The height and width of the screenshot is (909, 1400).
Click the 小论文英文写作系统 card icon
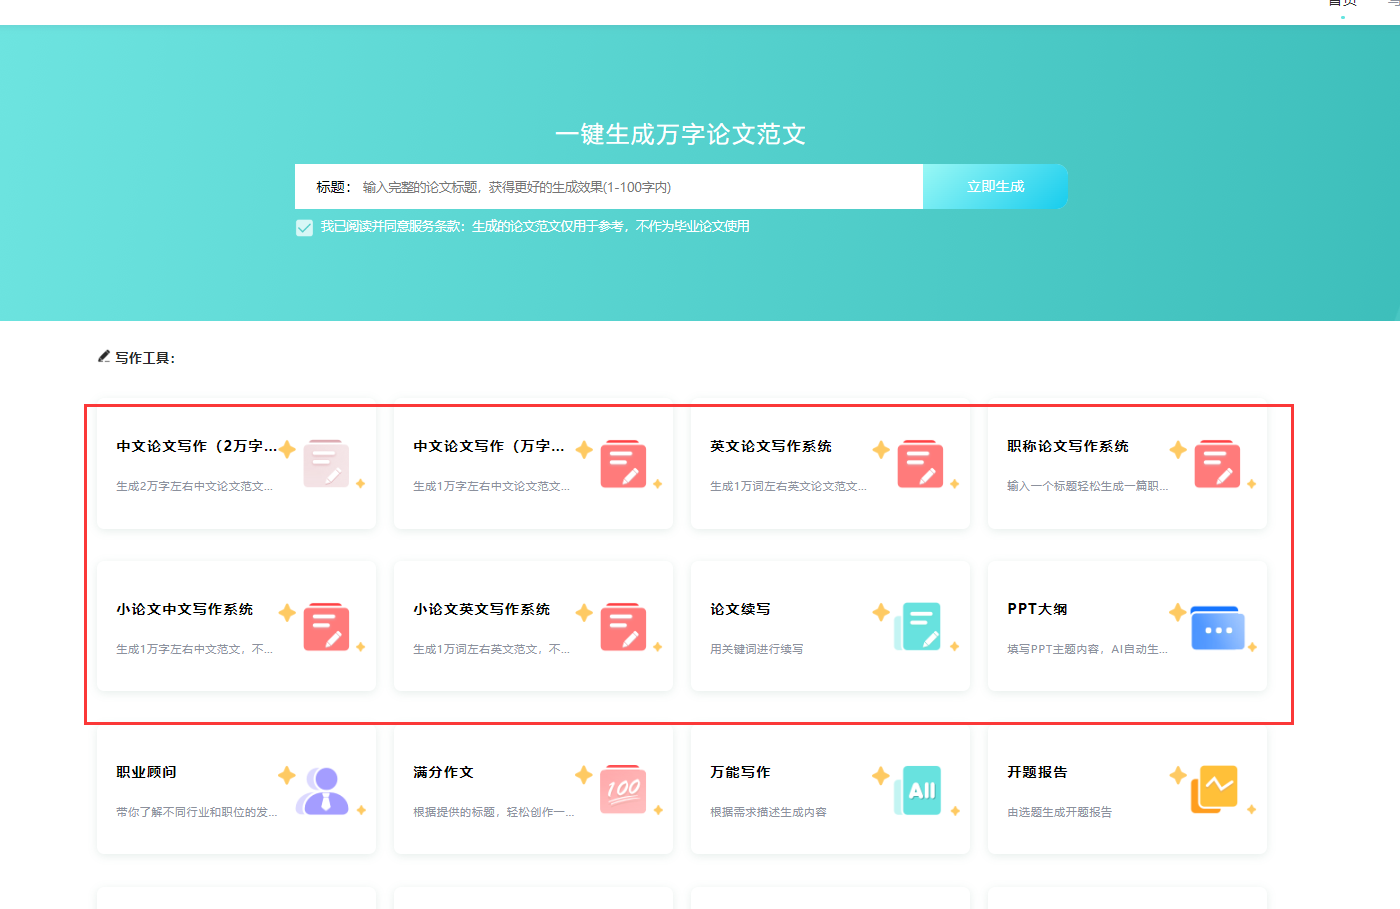[x=623, y=627]
